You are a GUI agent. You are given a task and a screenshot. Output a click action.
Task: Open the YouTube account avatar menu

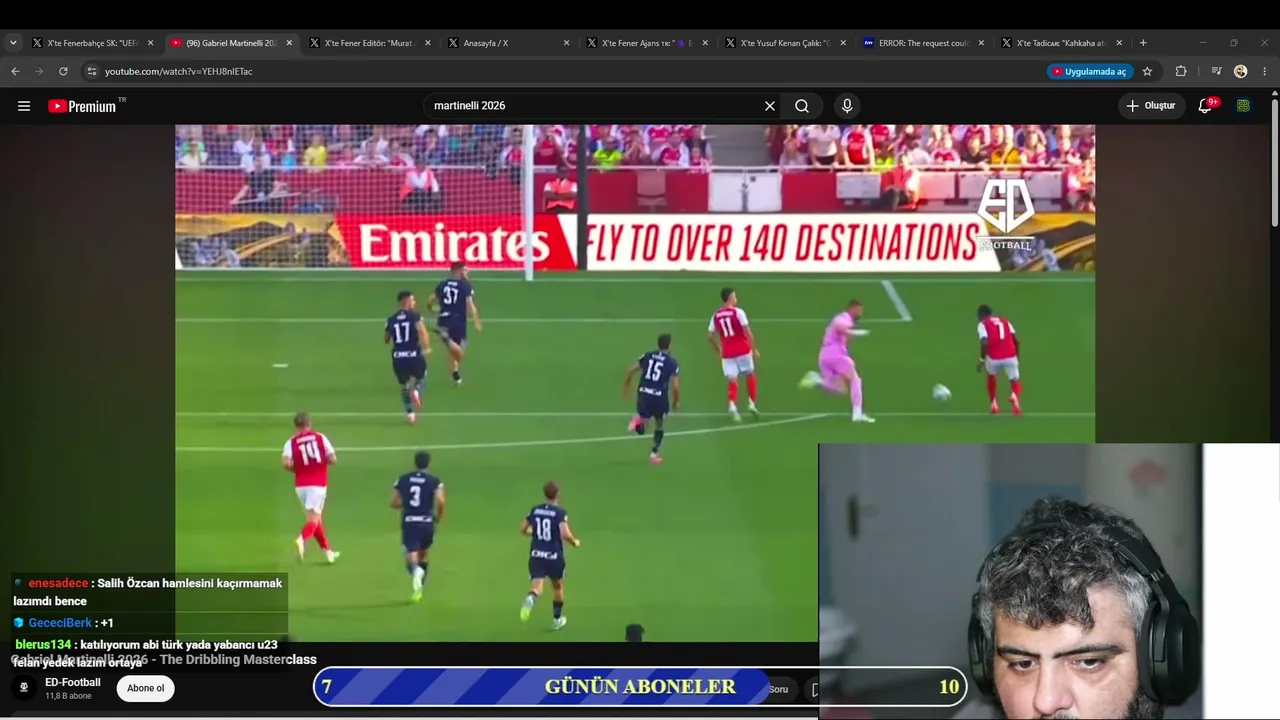[x=1243, y=106]
